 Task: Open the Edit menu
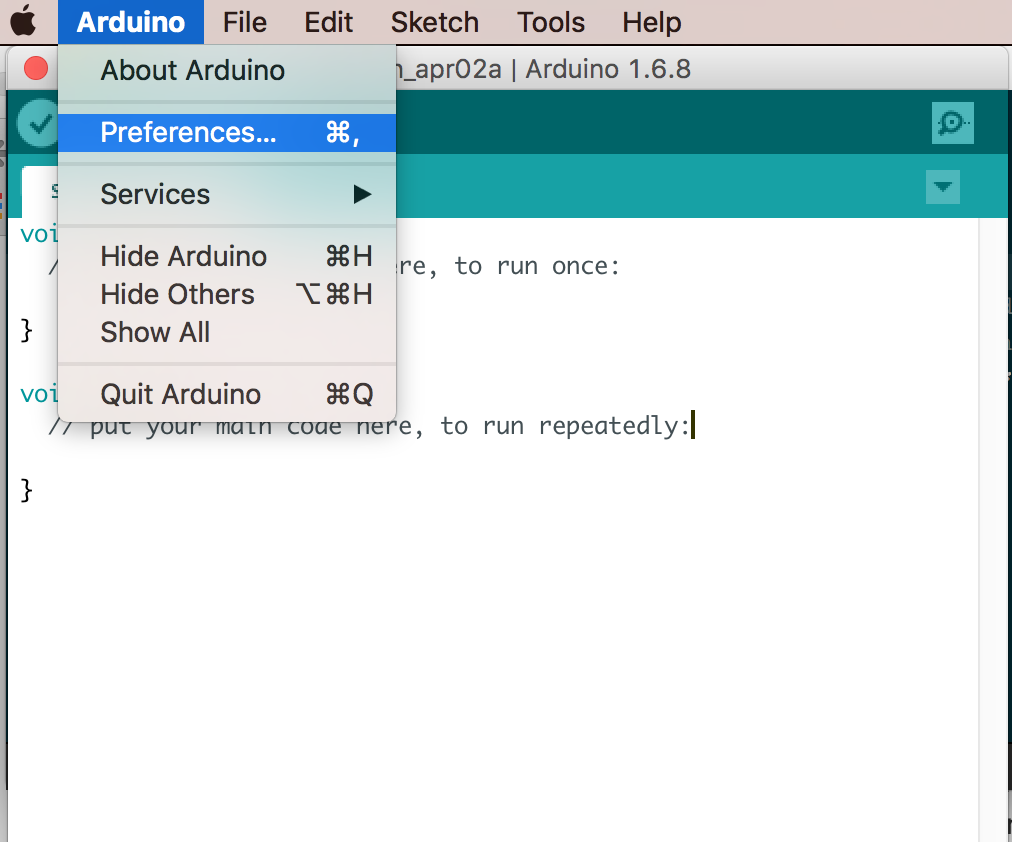pyautogui.click(x=329, y=22)
